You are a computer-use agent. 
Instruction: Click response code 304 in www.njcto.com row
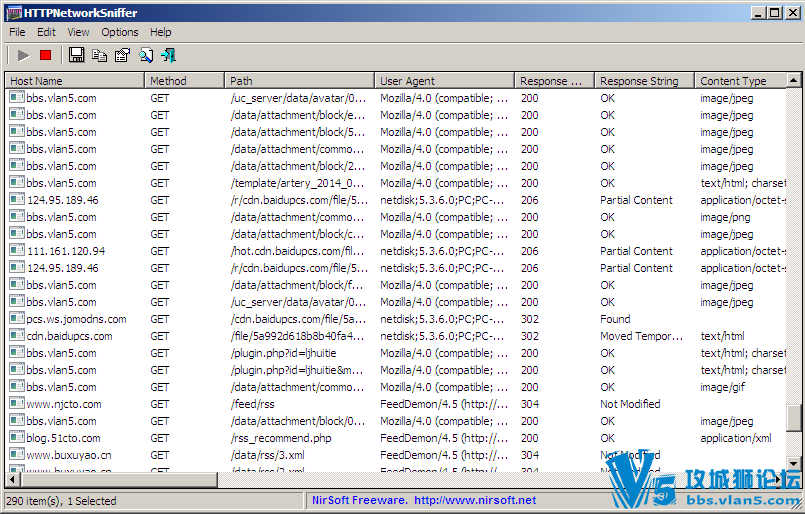tap(529, 404)
